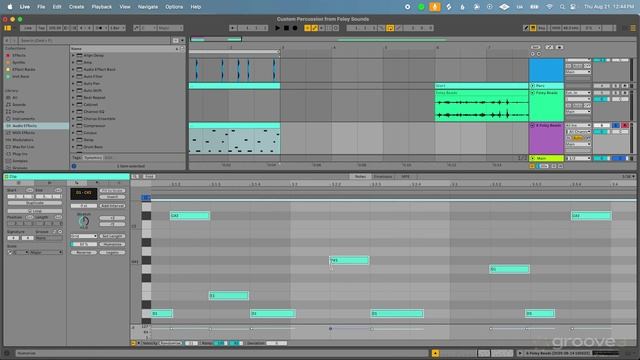
Task: Click the Humanize button
Action: (x=112, y=244)
